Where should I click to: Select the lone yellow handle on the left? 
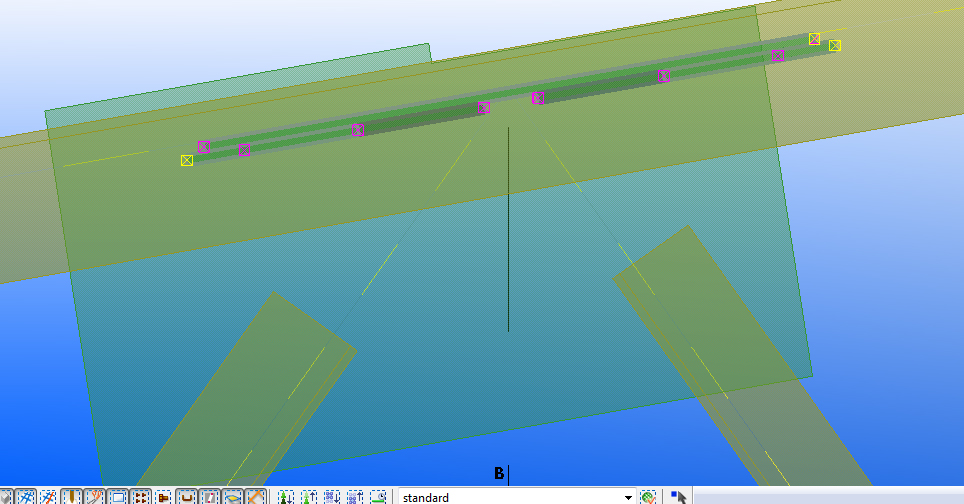pos(187,160)
